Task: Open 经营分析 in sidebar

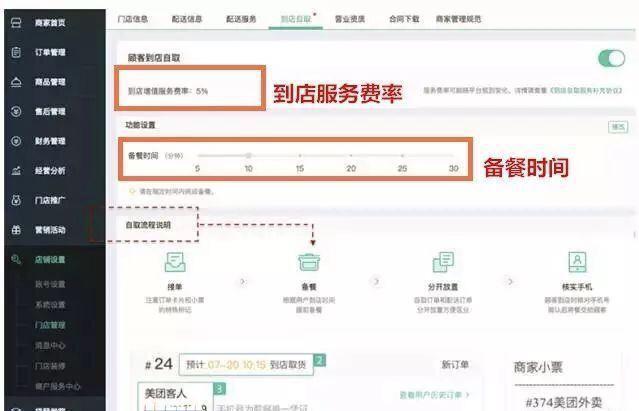Action: click(50, 171)
